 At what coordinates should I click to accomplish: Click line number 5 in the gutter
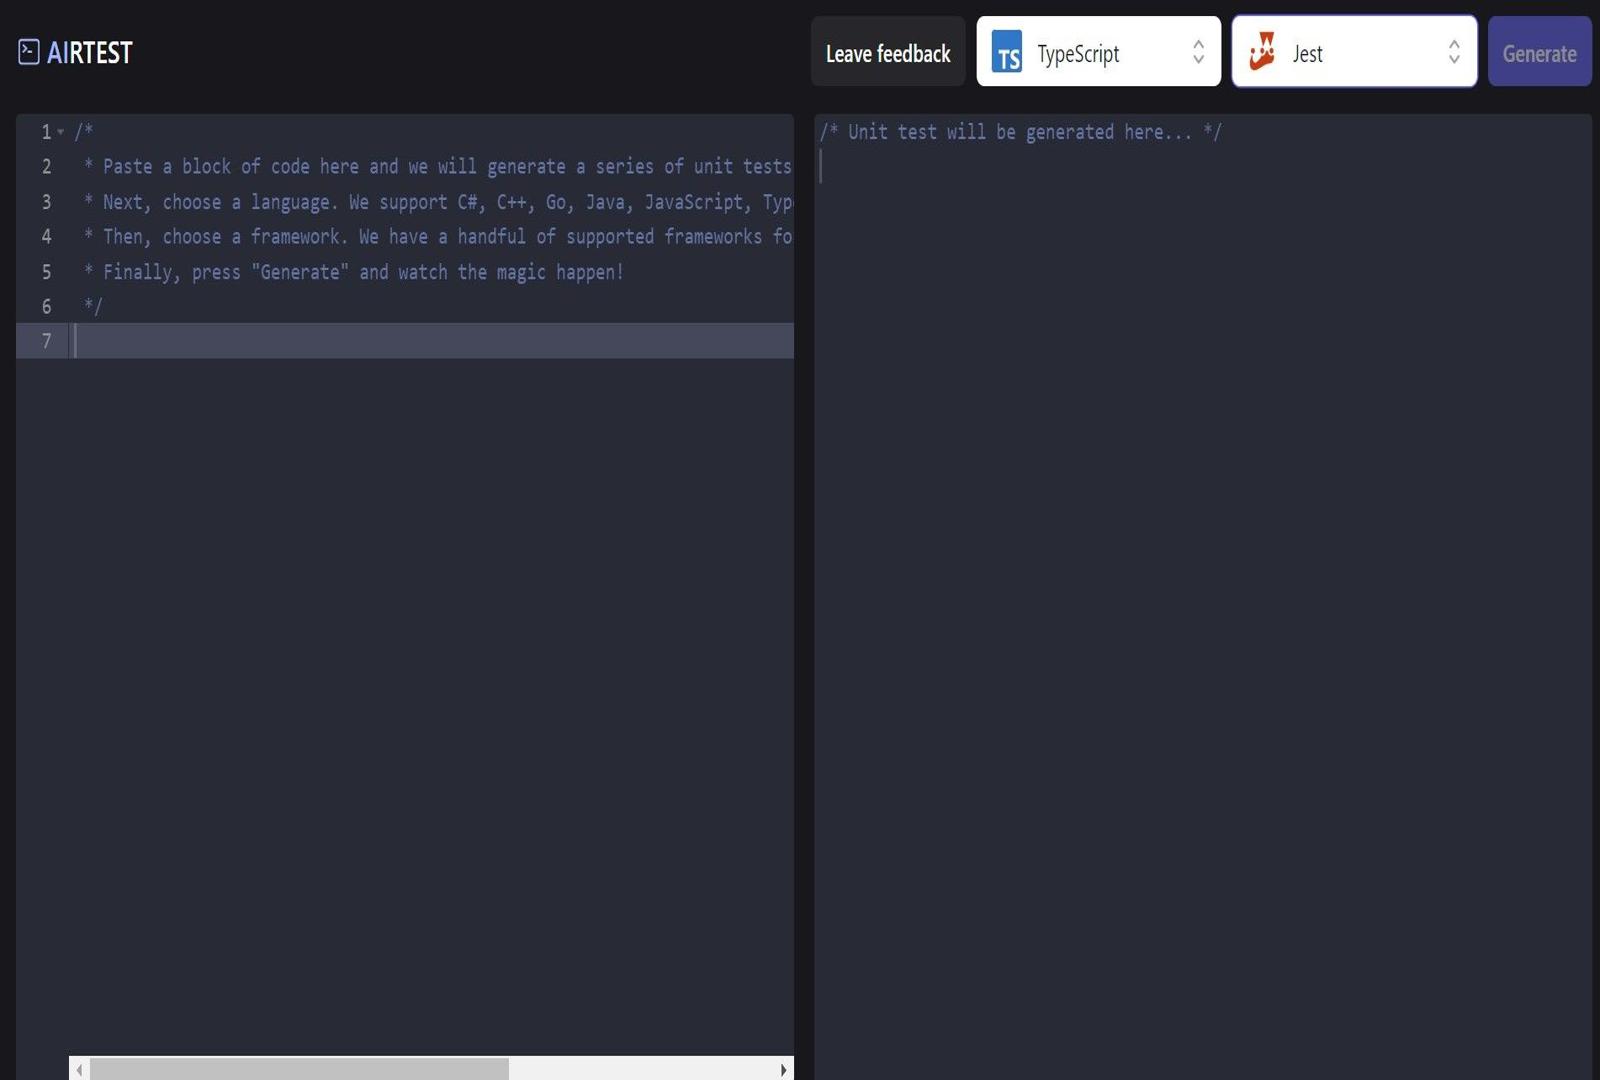[x=46, y=272]
